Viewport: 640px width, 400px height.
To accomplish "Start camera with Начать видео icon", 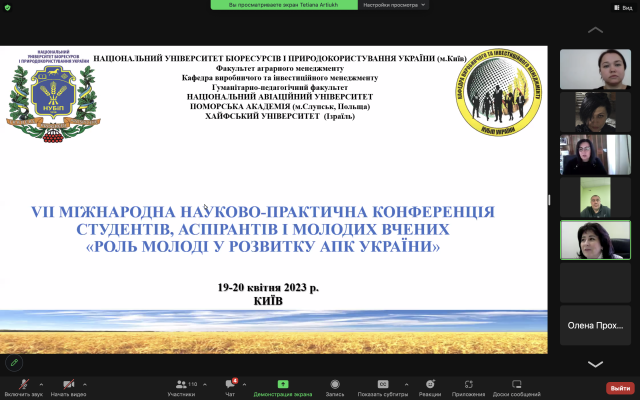I will tap(69, 384).
